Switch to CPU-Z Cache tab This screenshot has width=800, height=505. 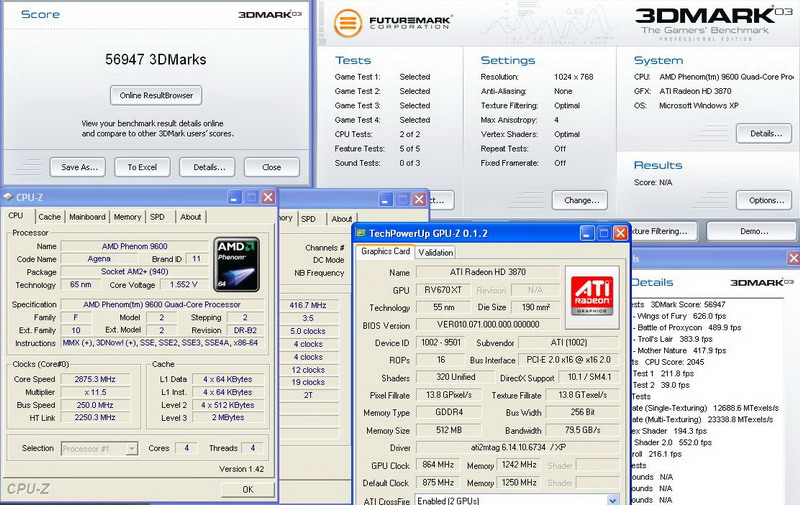(49, 217)
